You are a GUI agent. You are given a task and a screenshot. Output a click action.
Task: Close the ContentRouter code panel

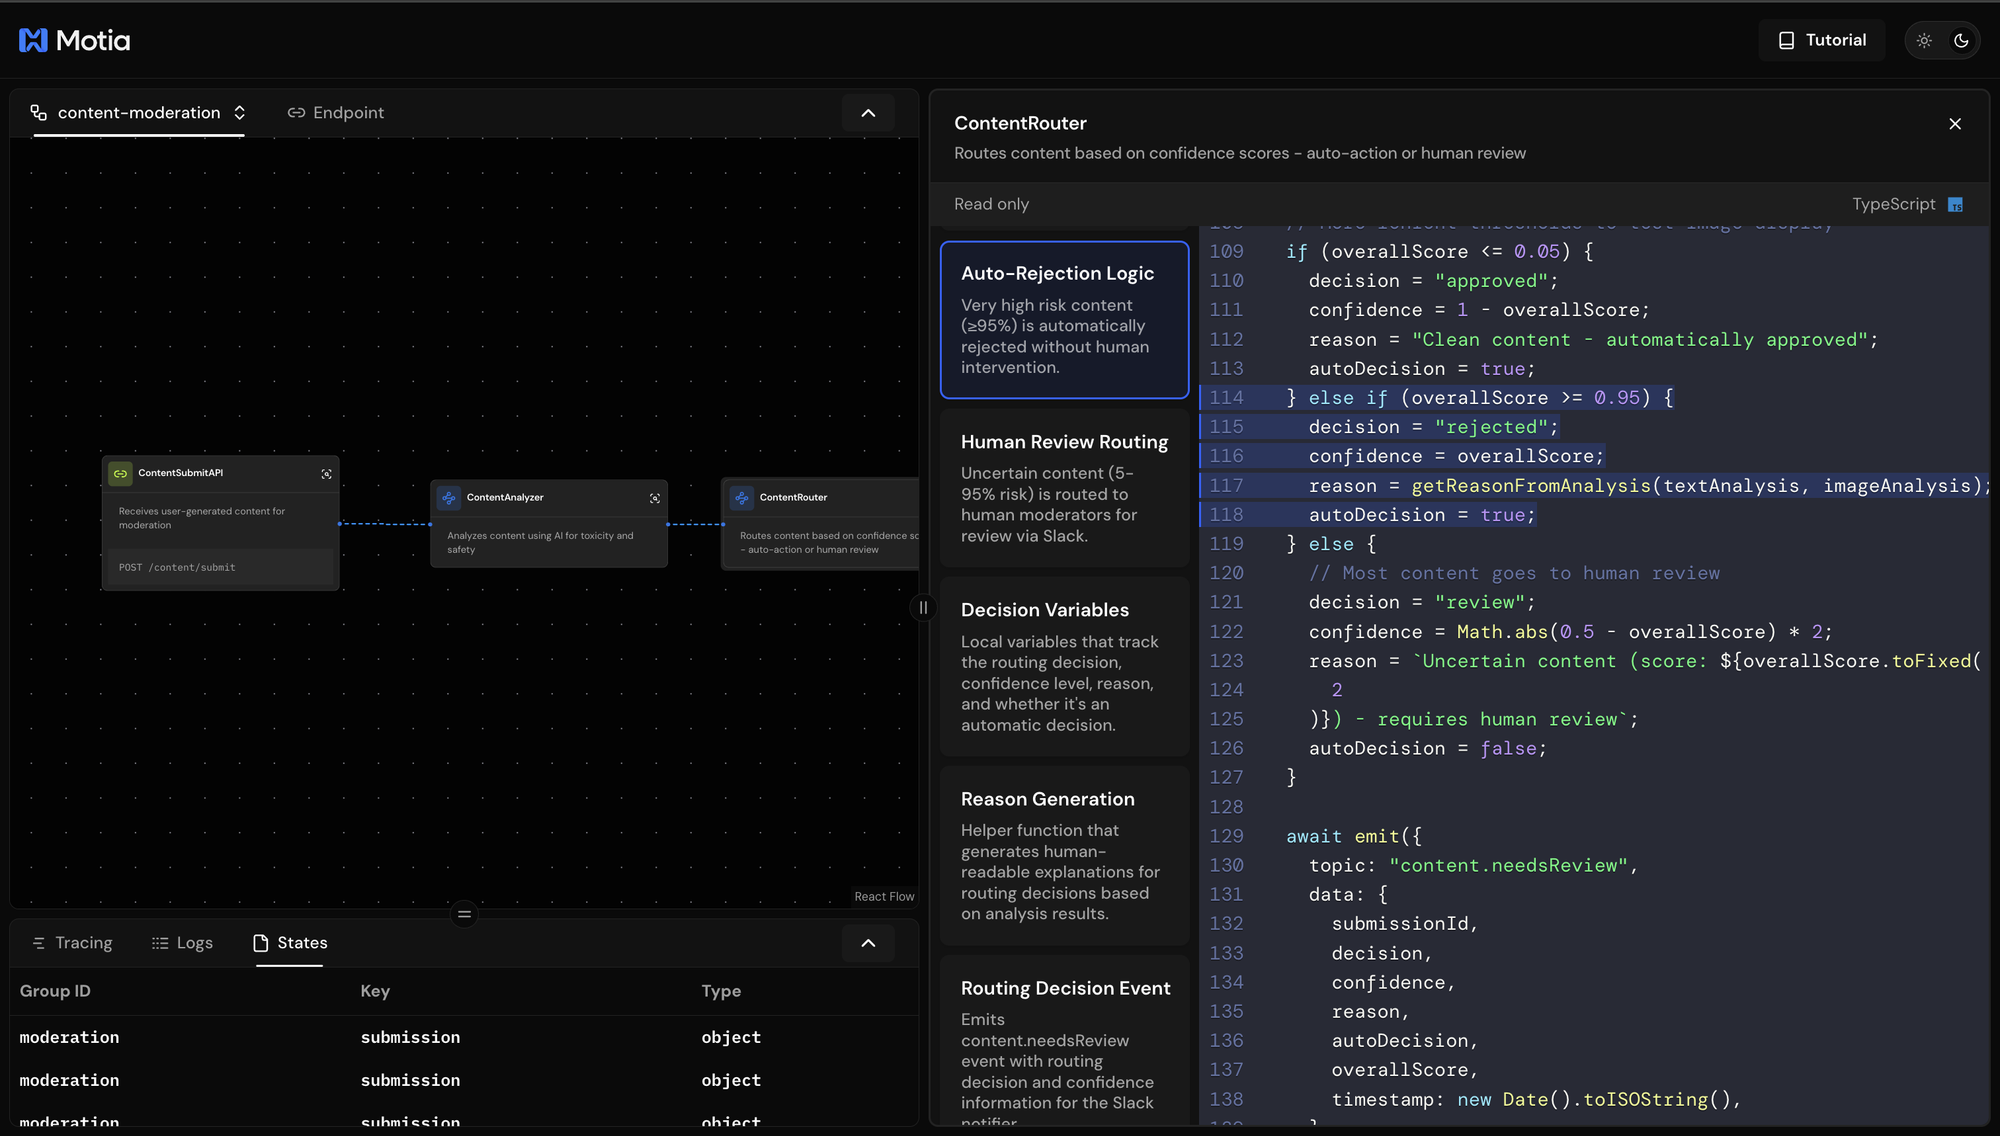tap(1955, 124)
